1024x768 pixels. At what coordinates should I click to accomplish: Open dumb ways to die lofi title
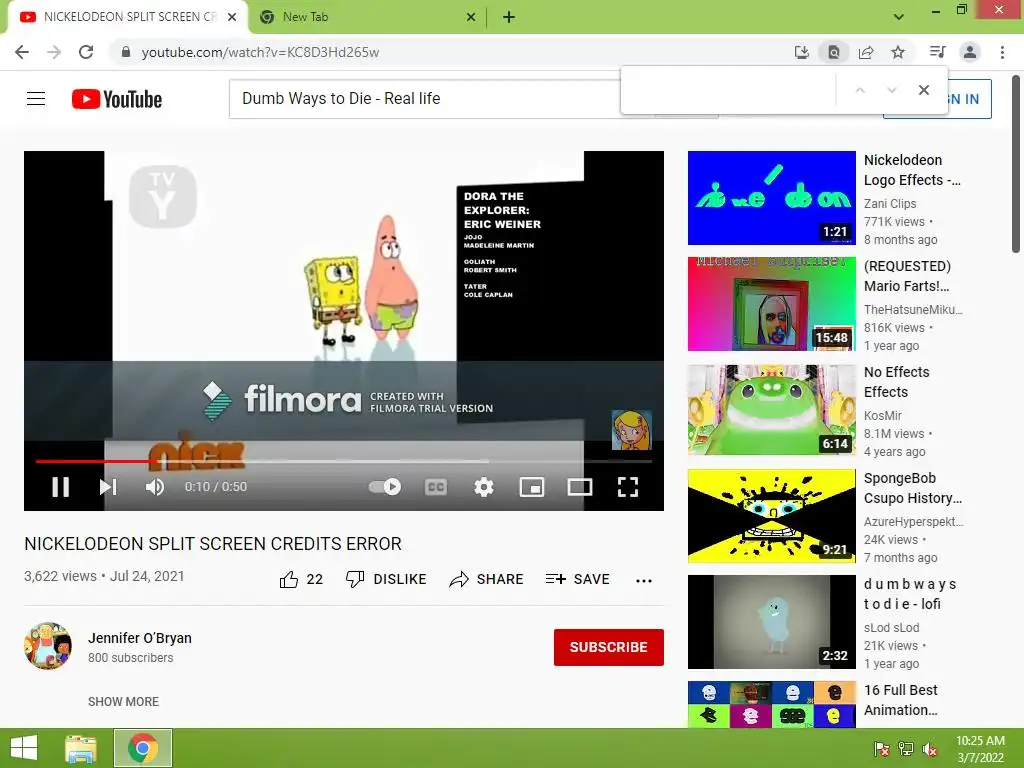point(910,594)
